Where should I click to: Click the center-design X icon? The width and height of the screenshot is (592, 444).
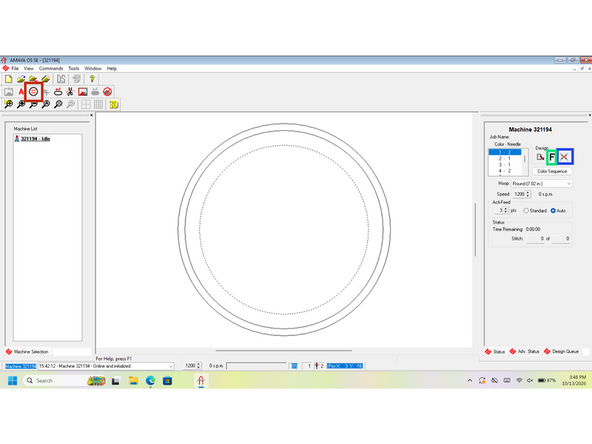pyautogui.click(x=564, y=157)
